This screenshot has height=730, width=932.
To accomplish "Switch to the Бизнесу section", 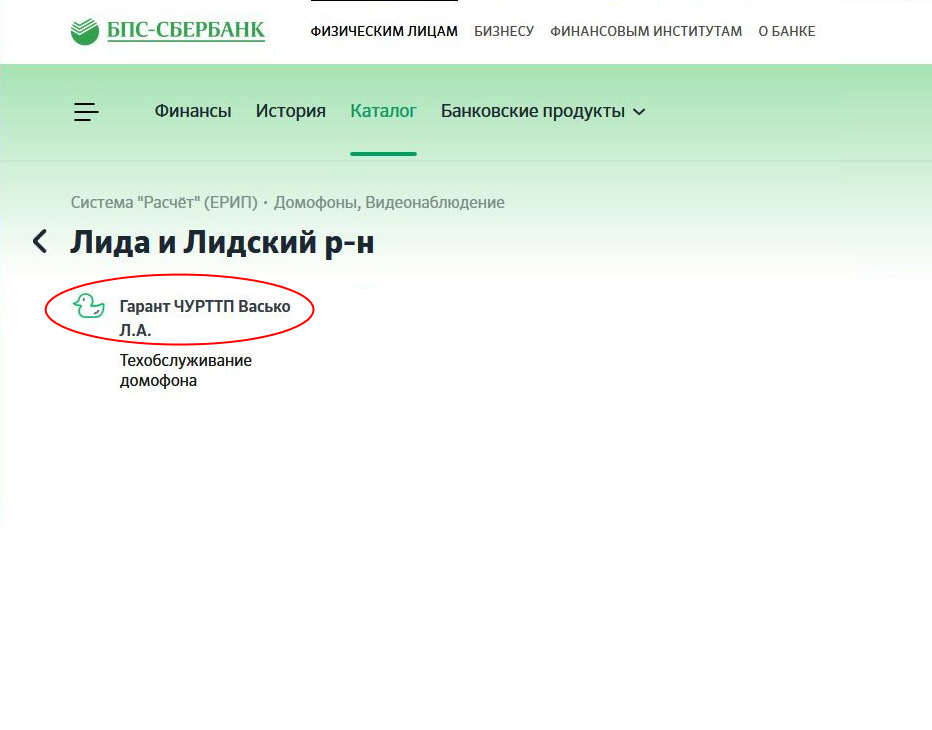I will (504, 31).
